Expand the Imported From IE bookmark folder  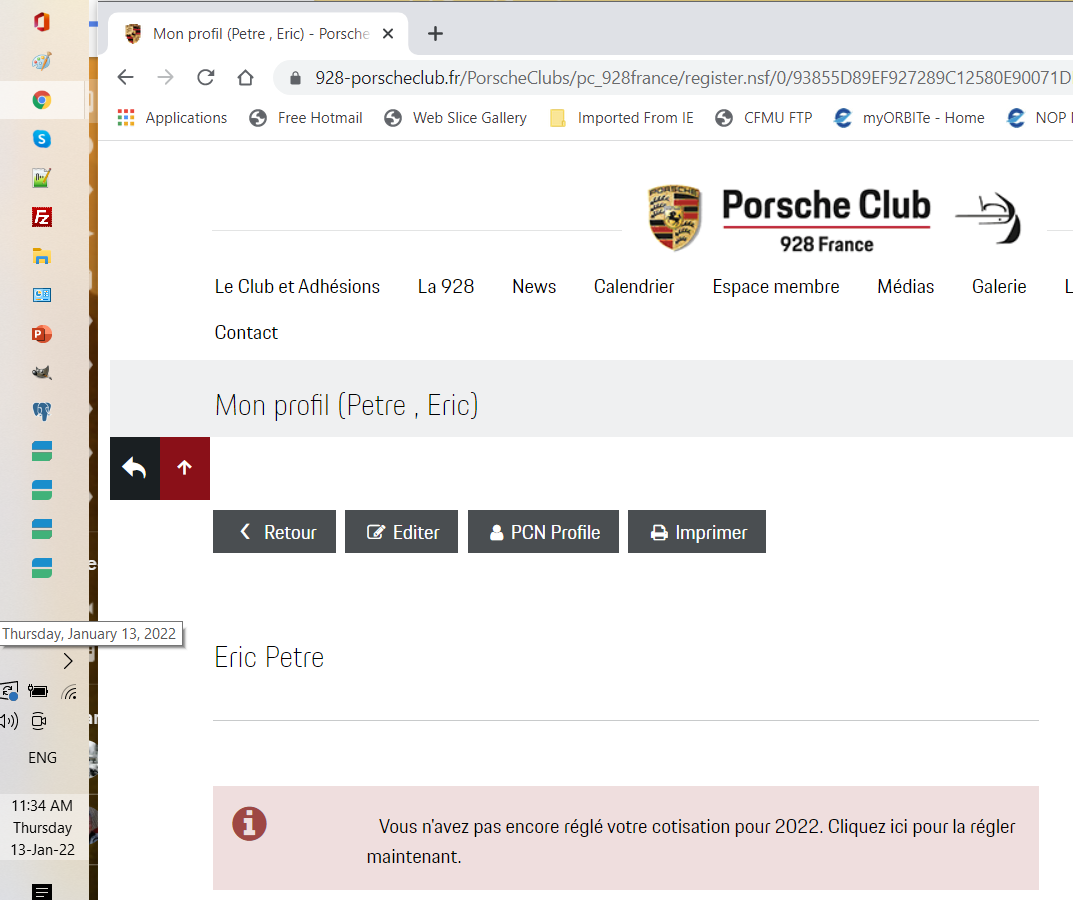[x=622, y=118]
